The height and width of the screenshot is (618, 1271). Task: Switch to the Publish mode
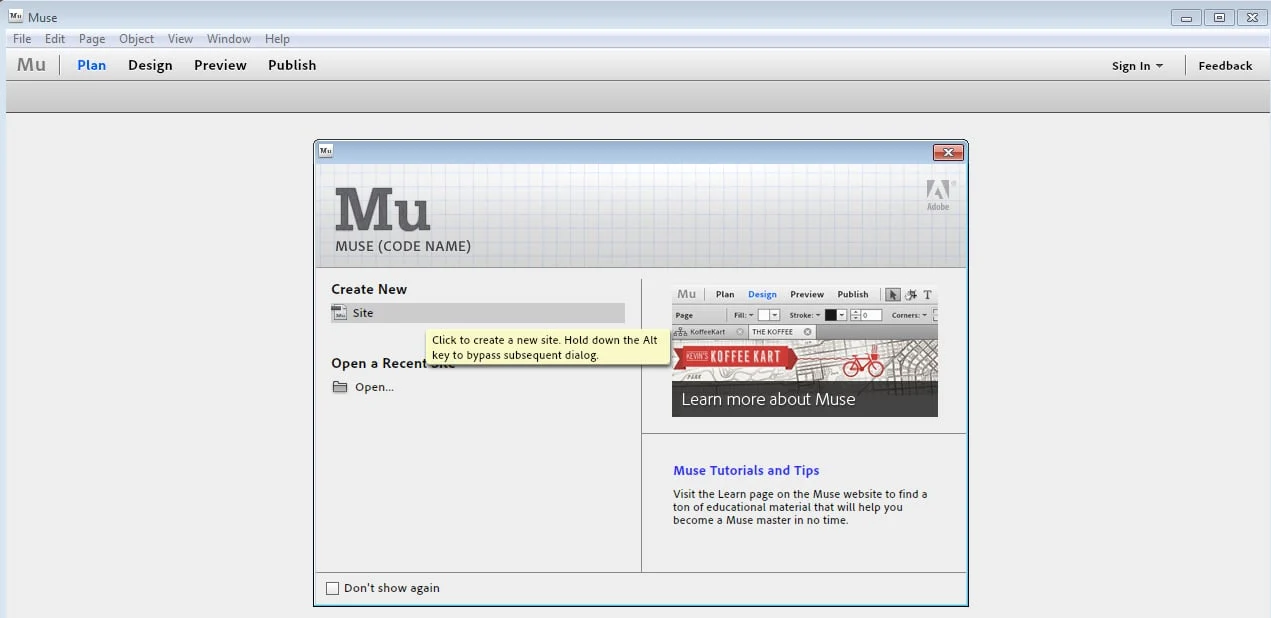coord(292,65)
